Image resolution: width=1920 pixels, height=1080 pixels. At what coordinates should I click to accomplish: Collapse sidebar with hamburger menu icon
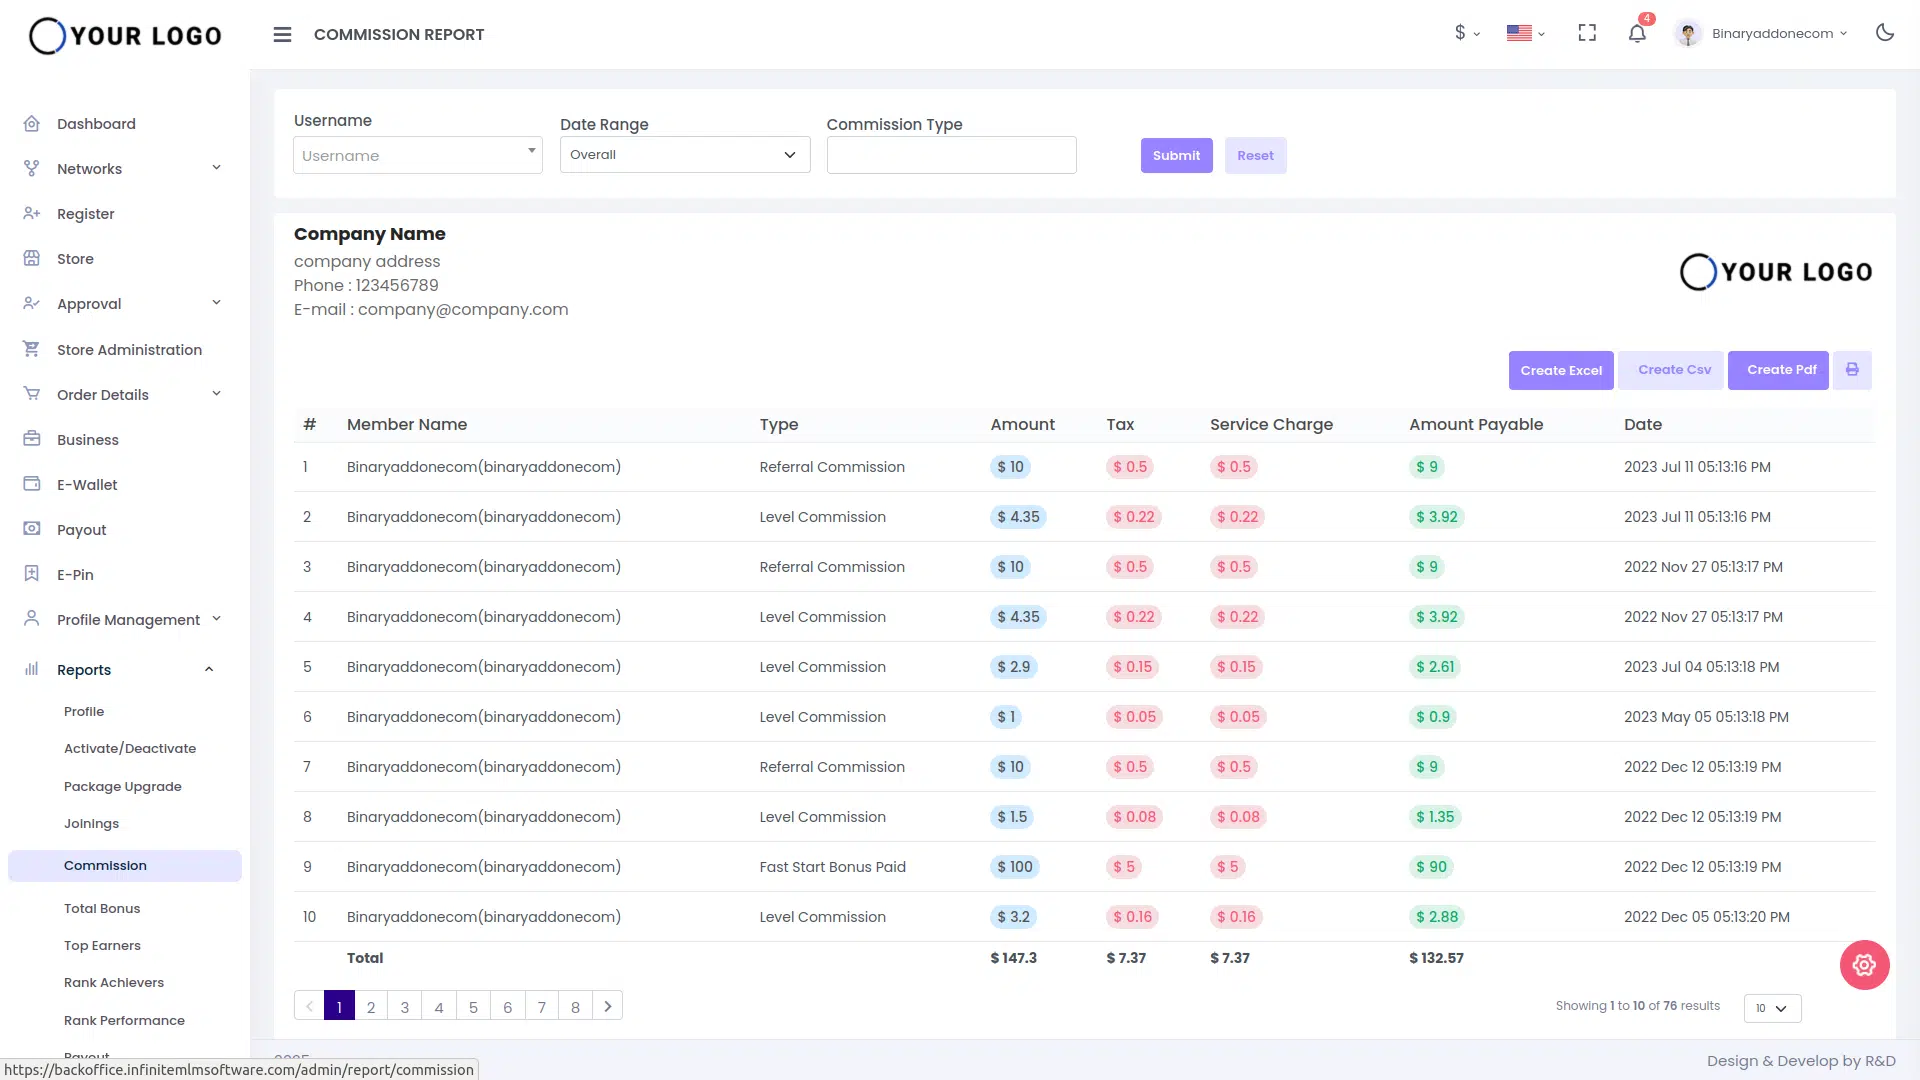pos(282,35)
